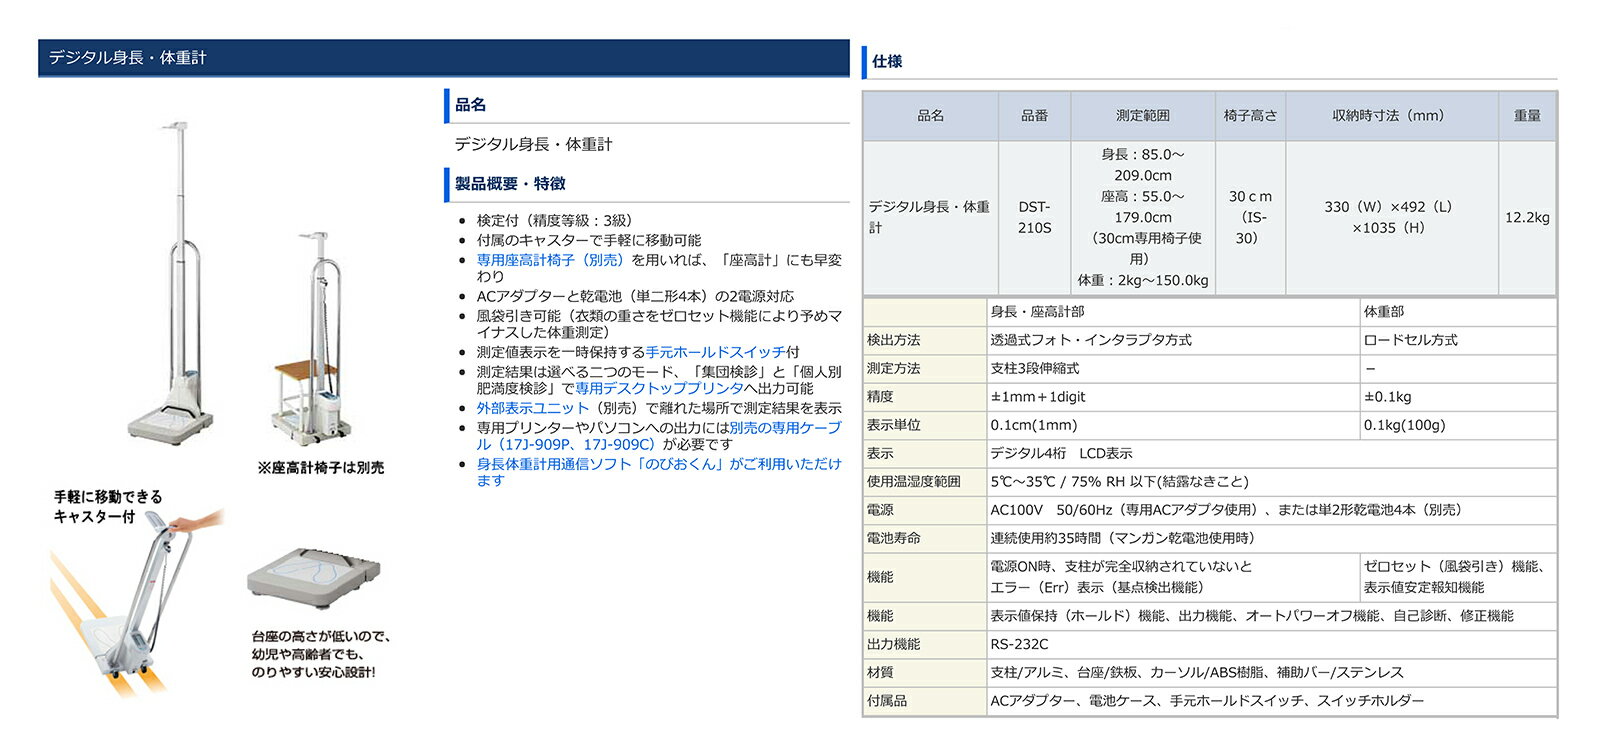Open the 外部表示ユニット link
This screenshot has height=752, width=1600.
click(x=532, y=408)
